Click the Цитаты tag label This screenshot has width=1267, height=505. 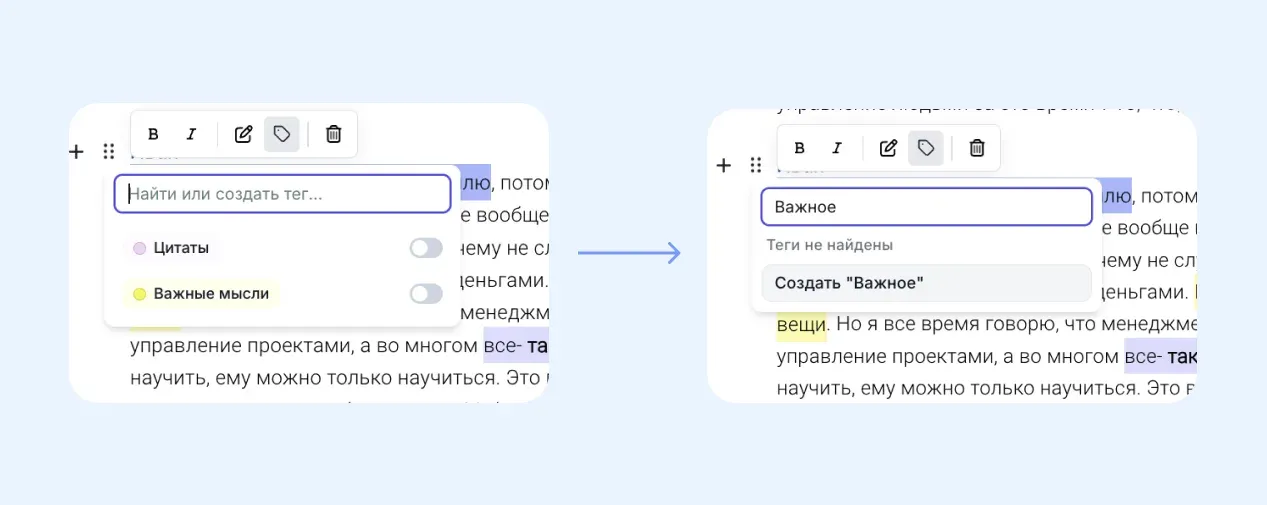tap(181, 248)
